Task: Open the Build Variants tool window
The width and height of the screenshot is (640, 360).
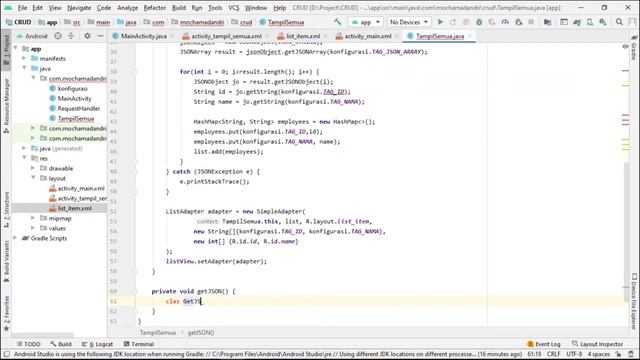Action: [6, 261]
